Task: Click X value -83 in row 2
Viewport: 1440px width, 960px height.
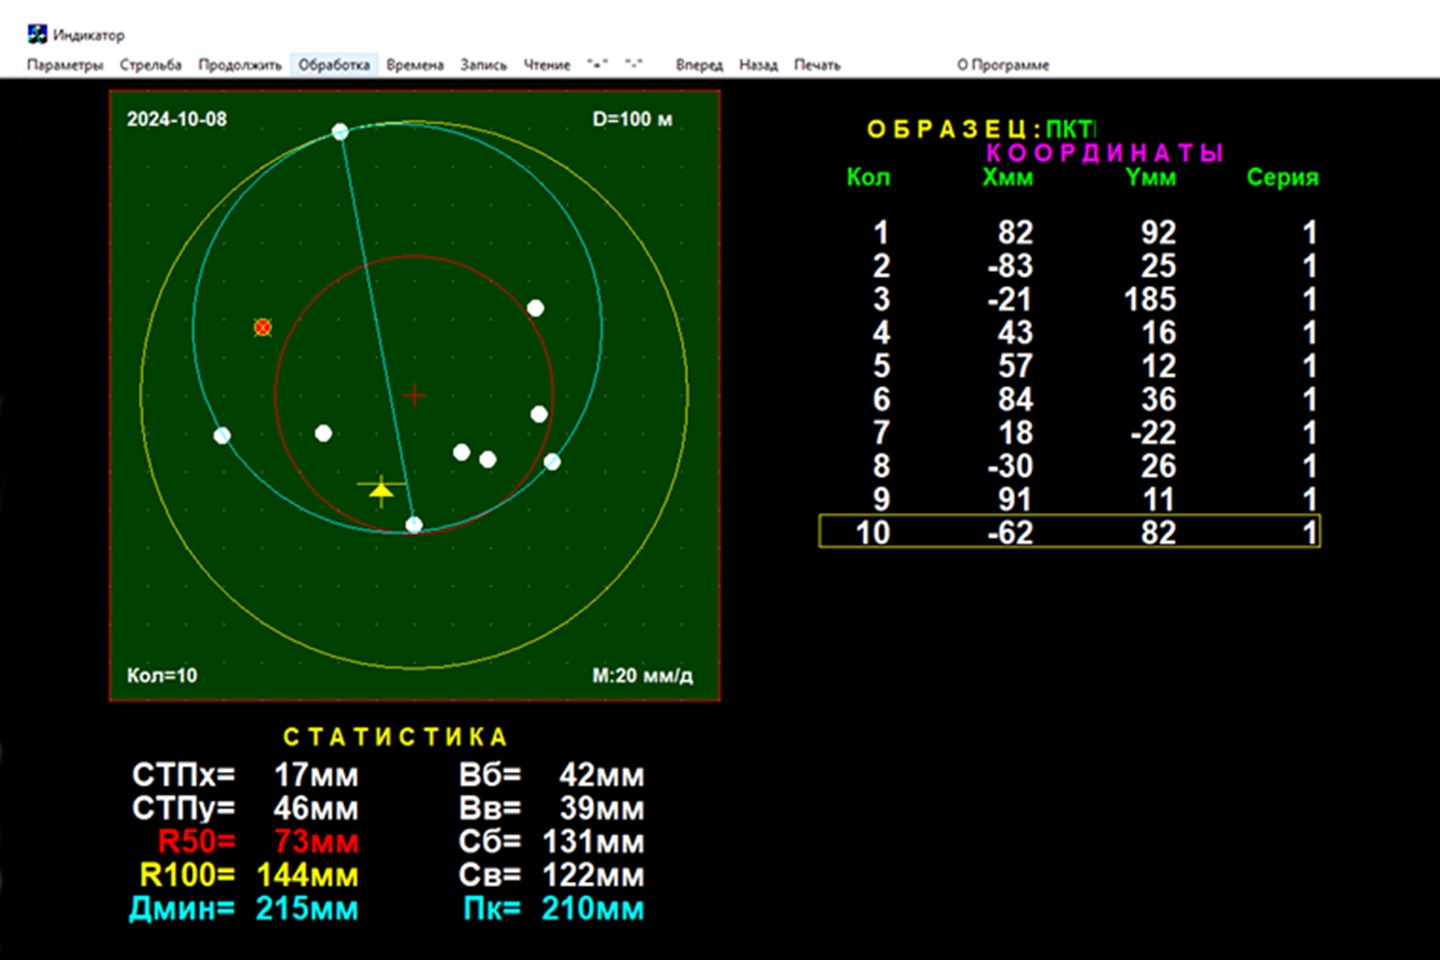Action: tap(1009, 266)
